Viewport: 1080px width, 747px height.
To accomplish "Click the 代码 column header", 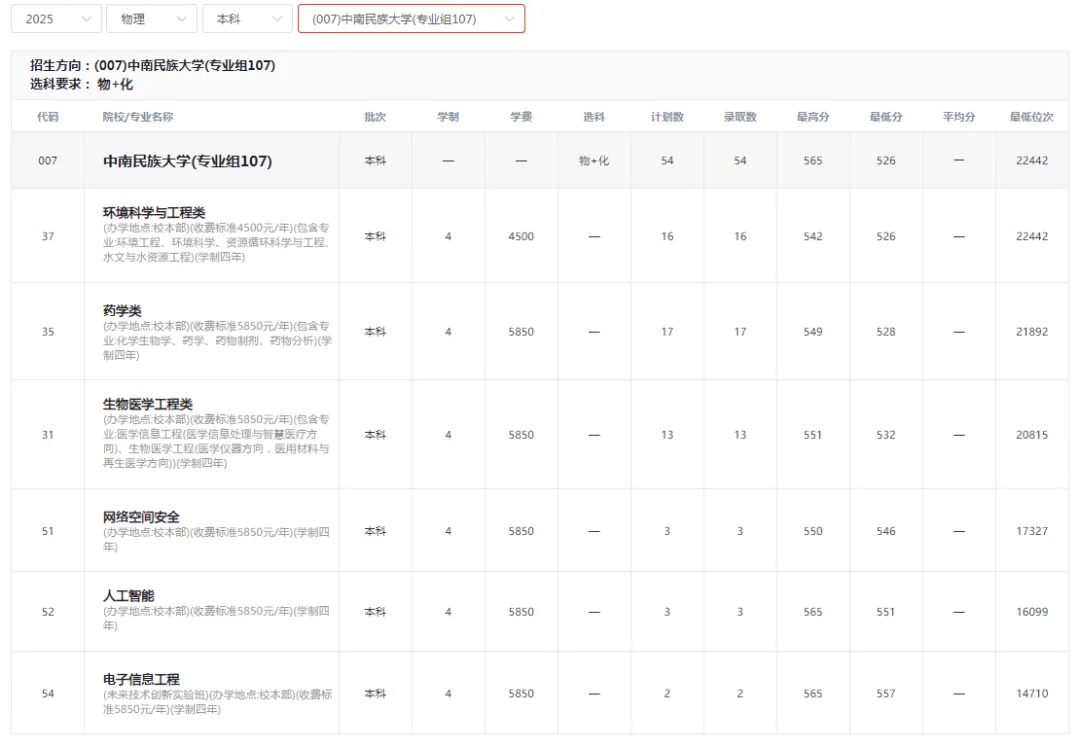I will coord(48,117).
